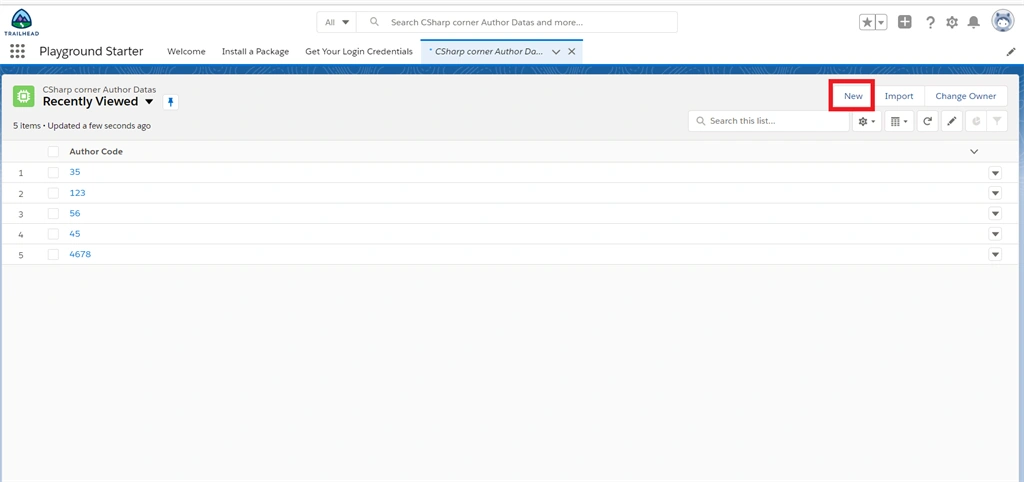Open row actions for record 35
Image resolution: width=1024 pixels, height=482 pixels.
pyautogui.click(x=995, y=173)
